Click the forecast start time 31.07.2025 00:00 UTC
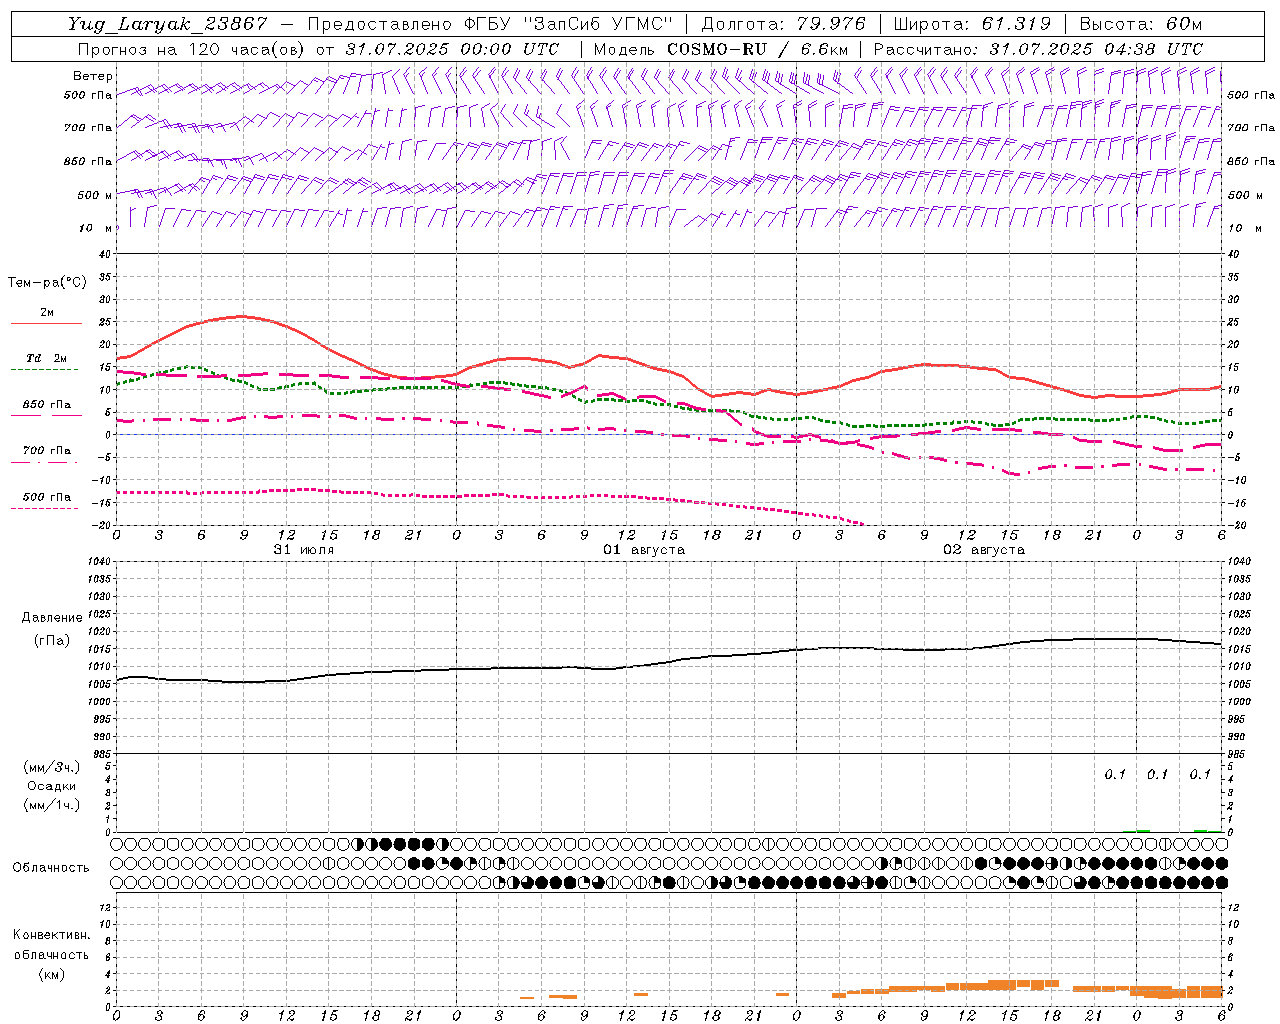This screenshot has width=1280, height=1024. [x=452, y=49]
